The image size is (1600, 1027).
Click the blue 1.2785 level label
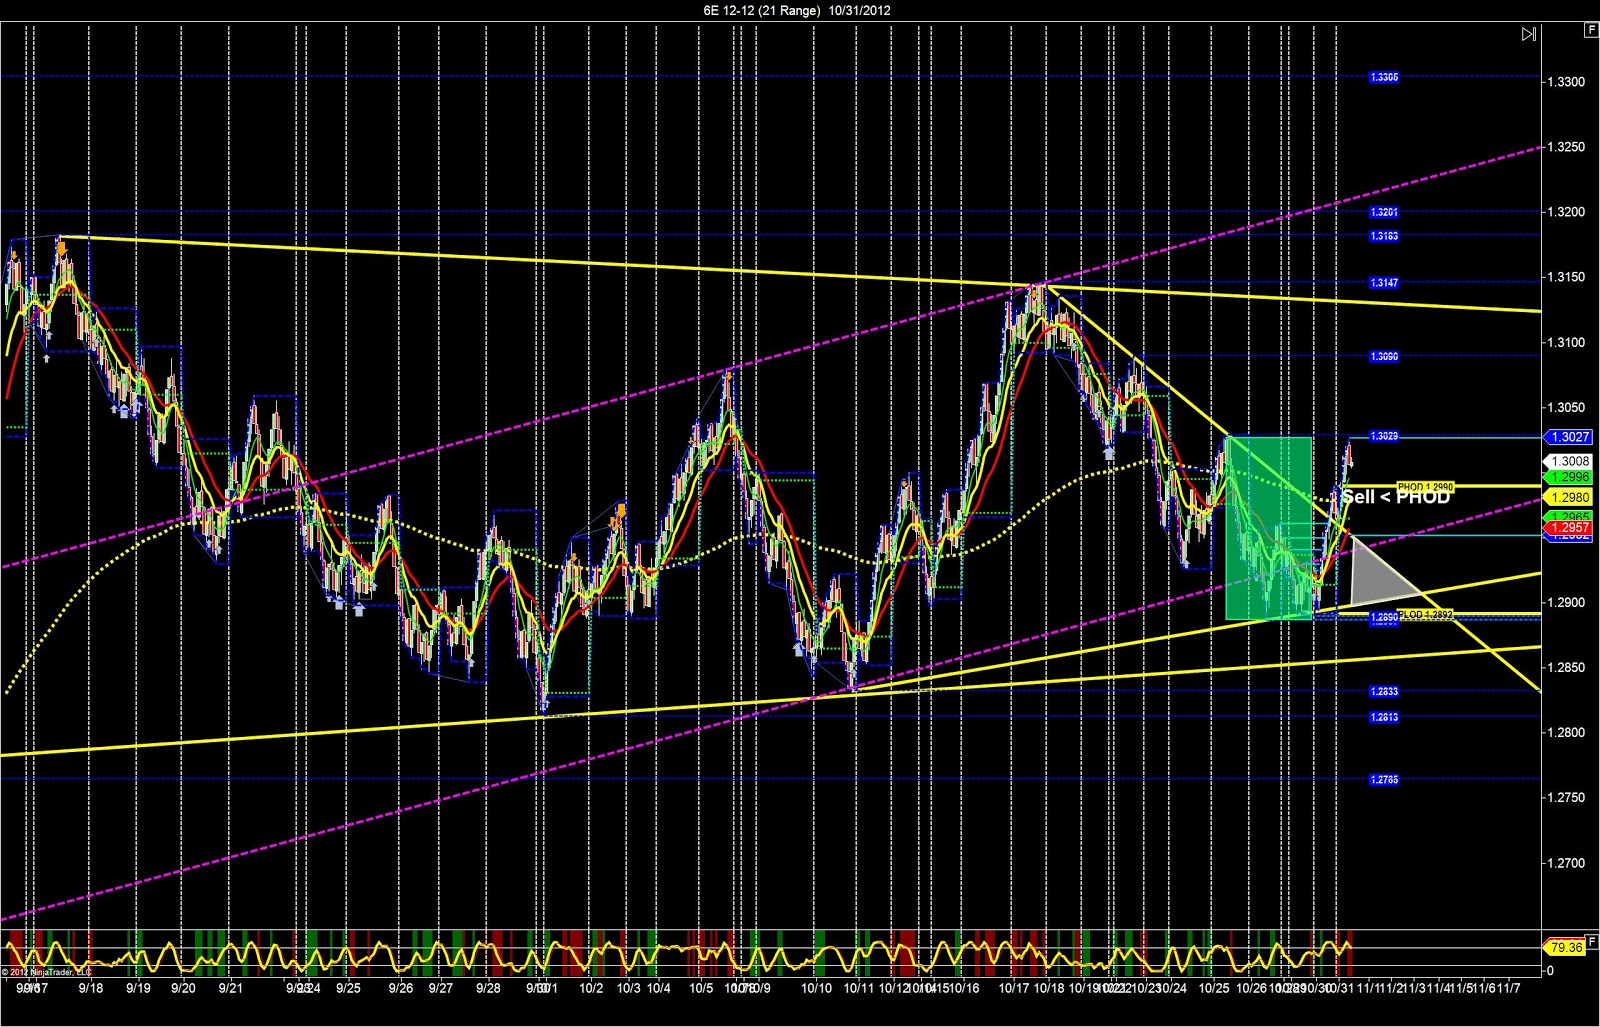[x=1384, y=779]
